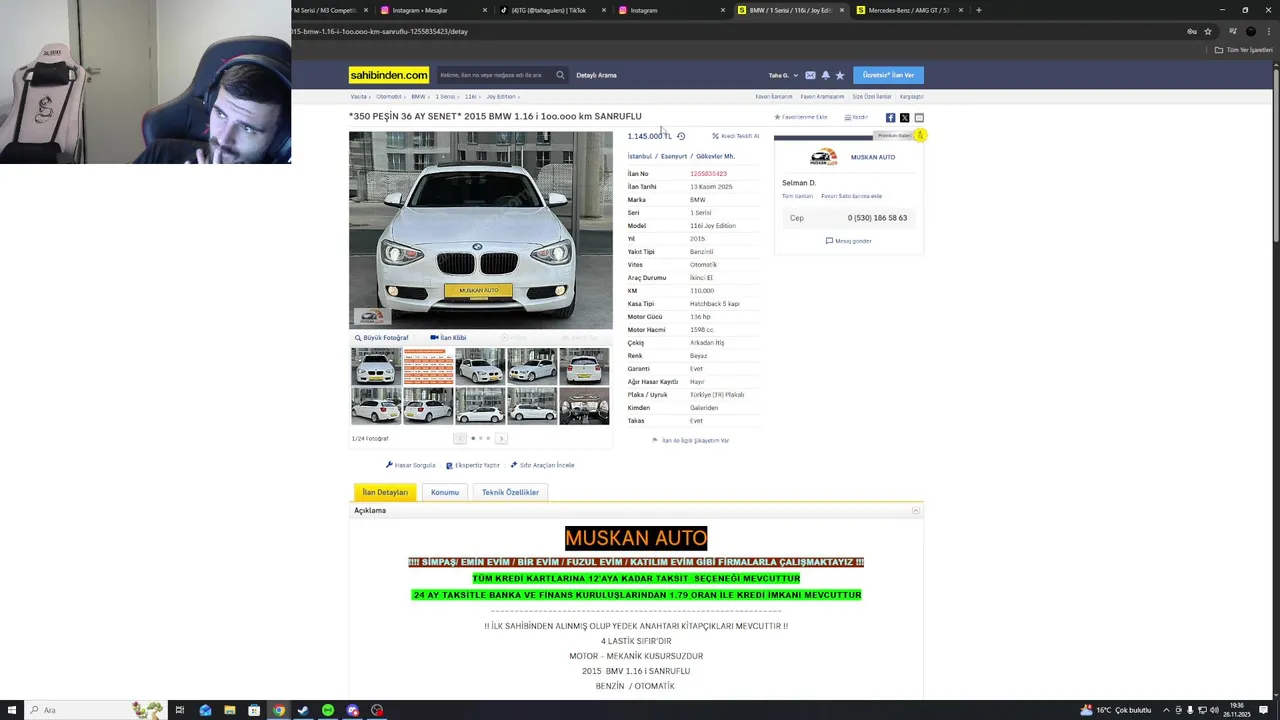The image size is (1280, 720).
Task: Report the listing with şikayetim var
Action: click(691, 440)
